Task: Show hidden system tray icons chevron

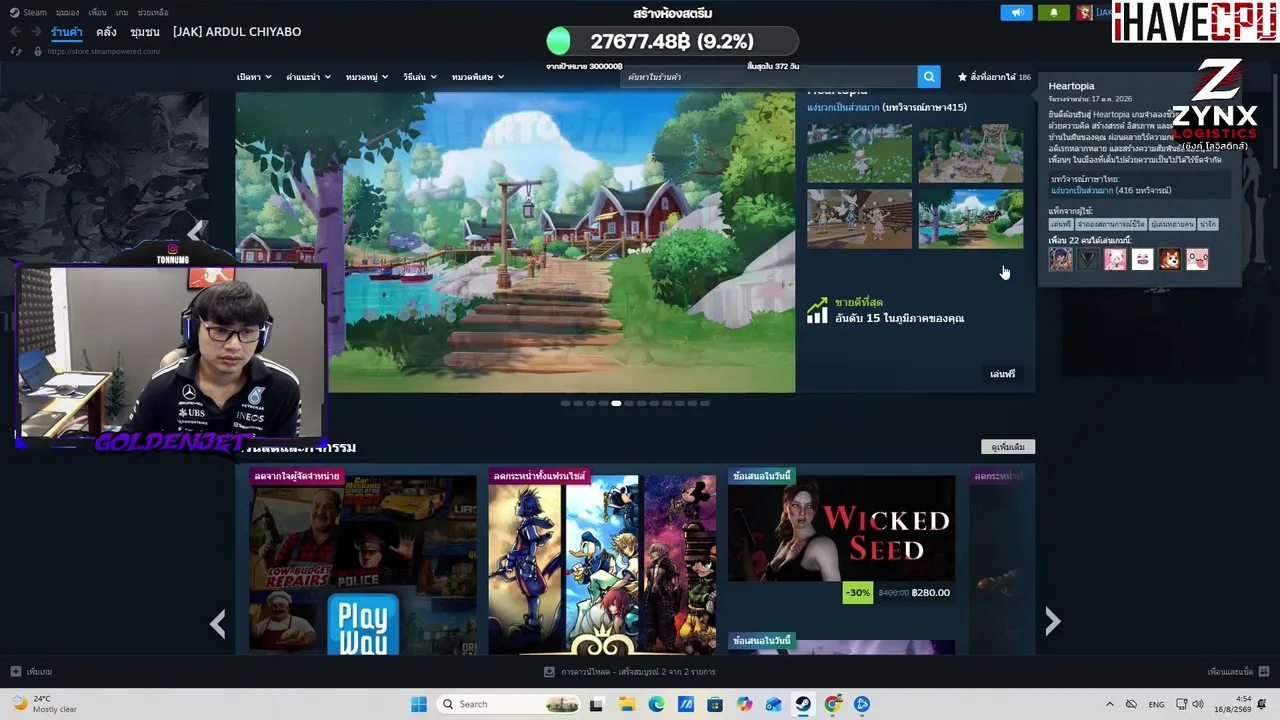Action: pyautogui.click(x=1109, y=704)
